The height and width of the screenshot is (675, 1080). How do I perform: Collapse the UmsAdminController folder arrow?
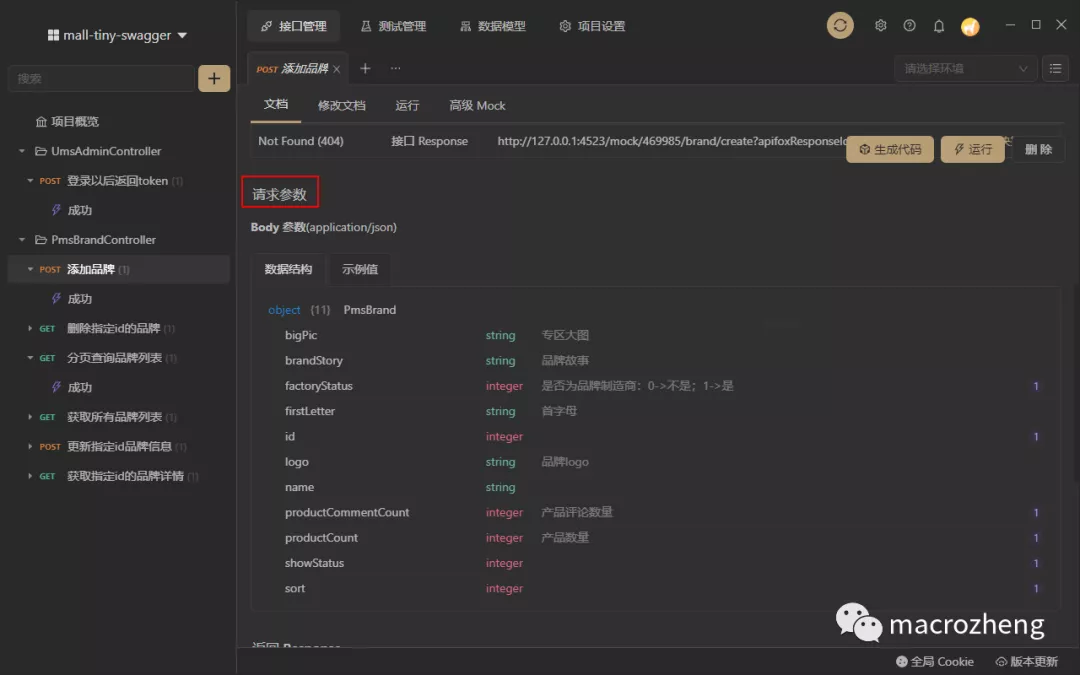pyautogui.click(x=22, y=152)
